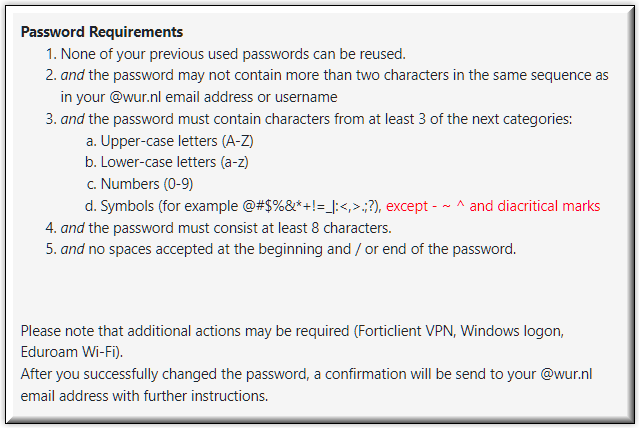The width and height of the screenshot is (640, 429).
Task: Click the 'at least 8 characters' rule
Action: [218, 228]
